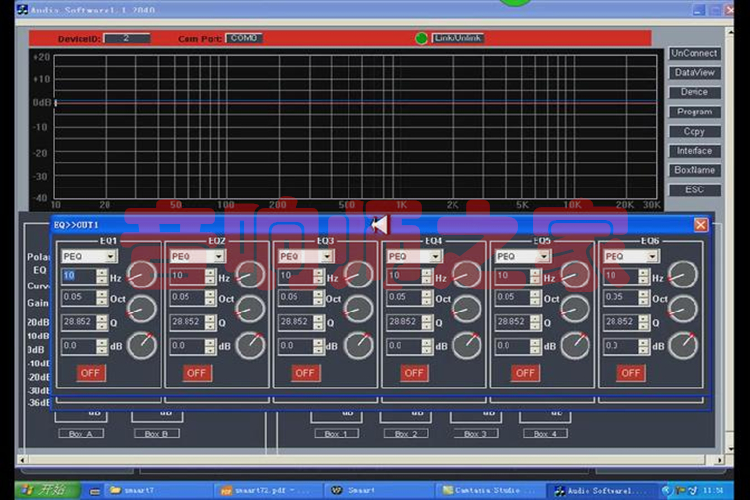750x500 pixels.
Task: Select Box 4 button
Action: coord(546,433)
